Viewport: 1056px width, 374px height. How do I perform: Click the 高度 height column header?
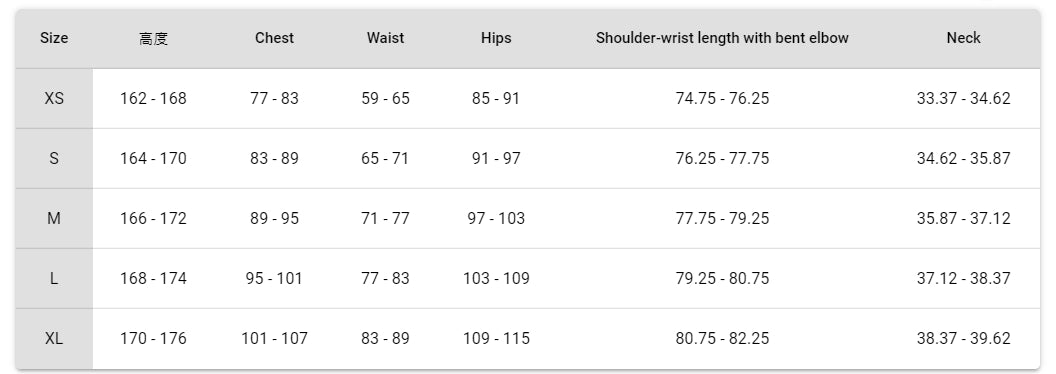coord(154,38)
